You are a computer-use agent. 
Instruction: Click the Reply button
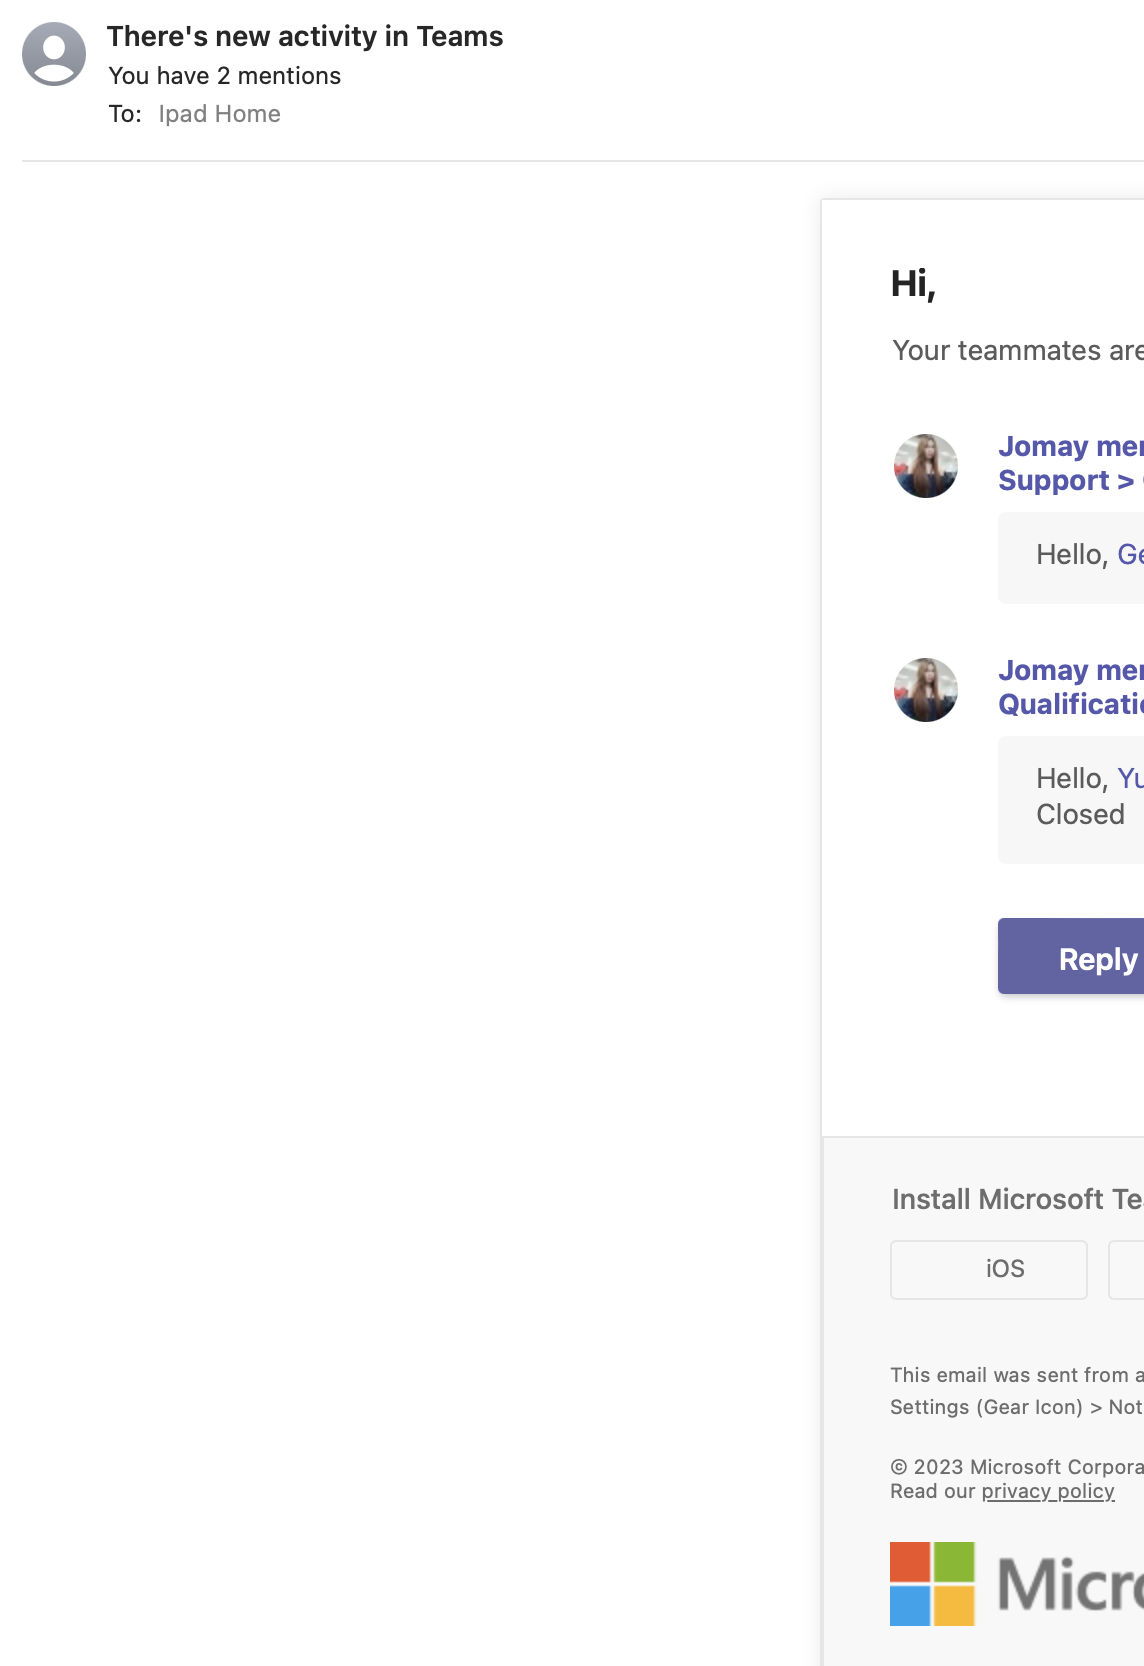[1071, 956]
